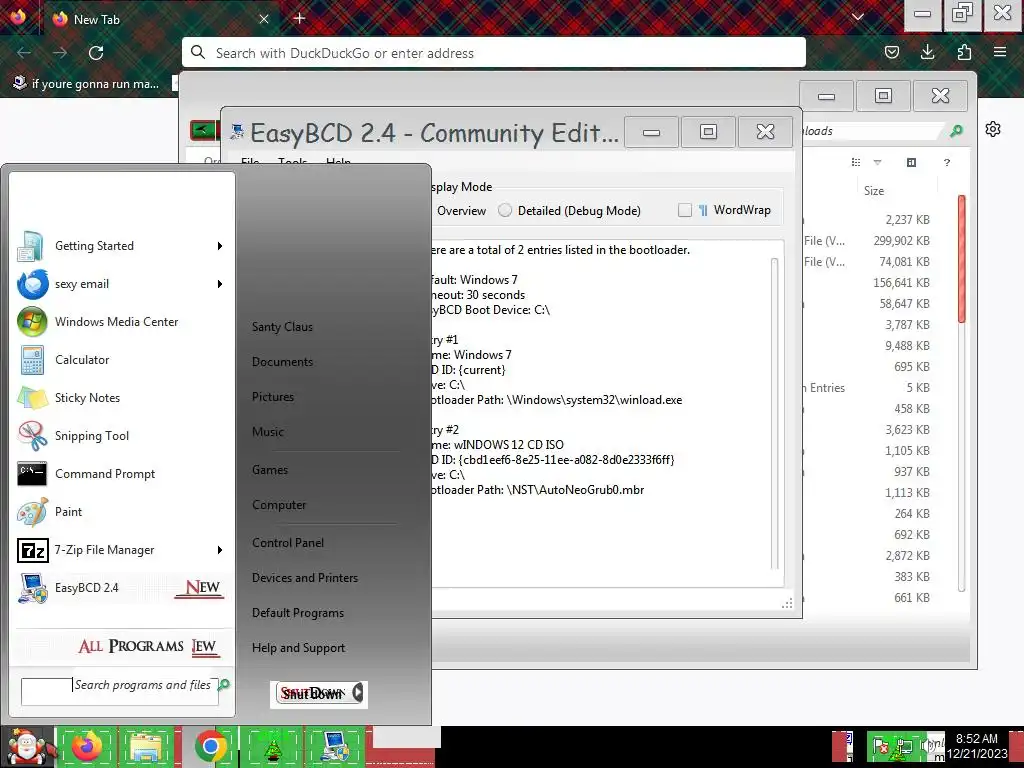Sort Explorer files by Size column

click(x=874, y=191)
